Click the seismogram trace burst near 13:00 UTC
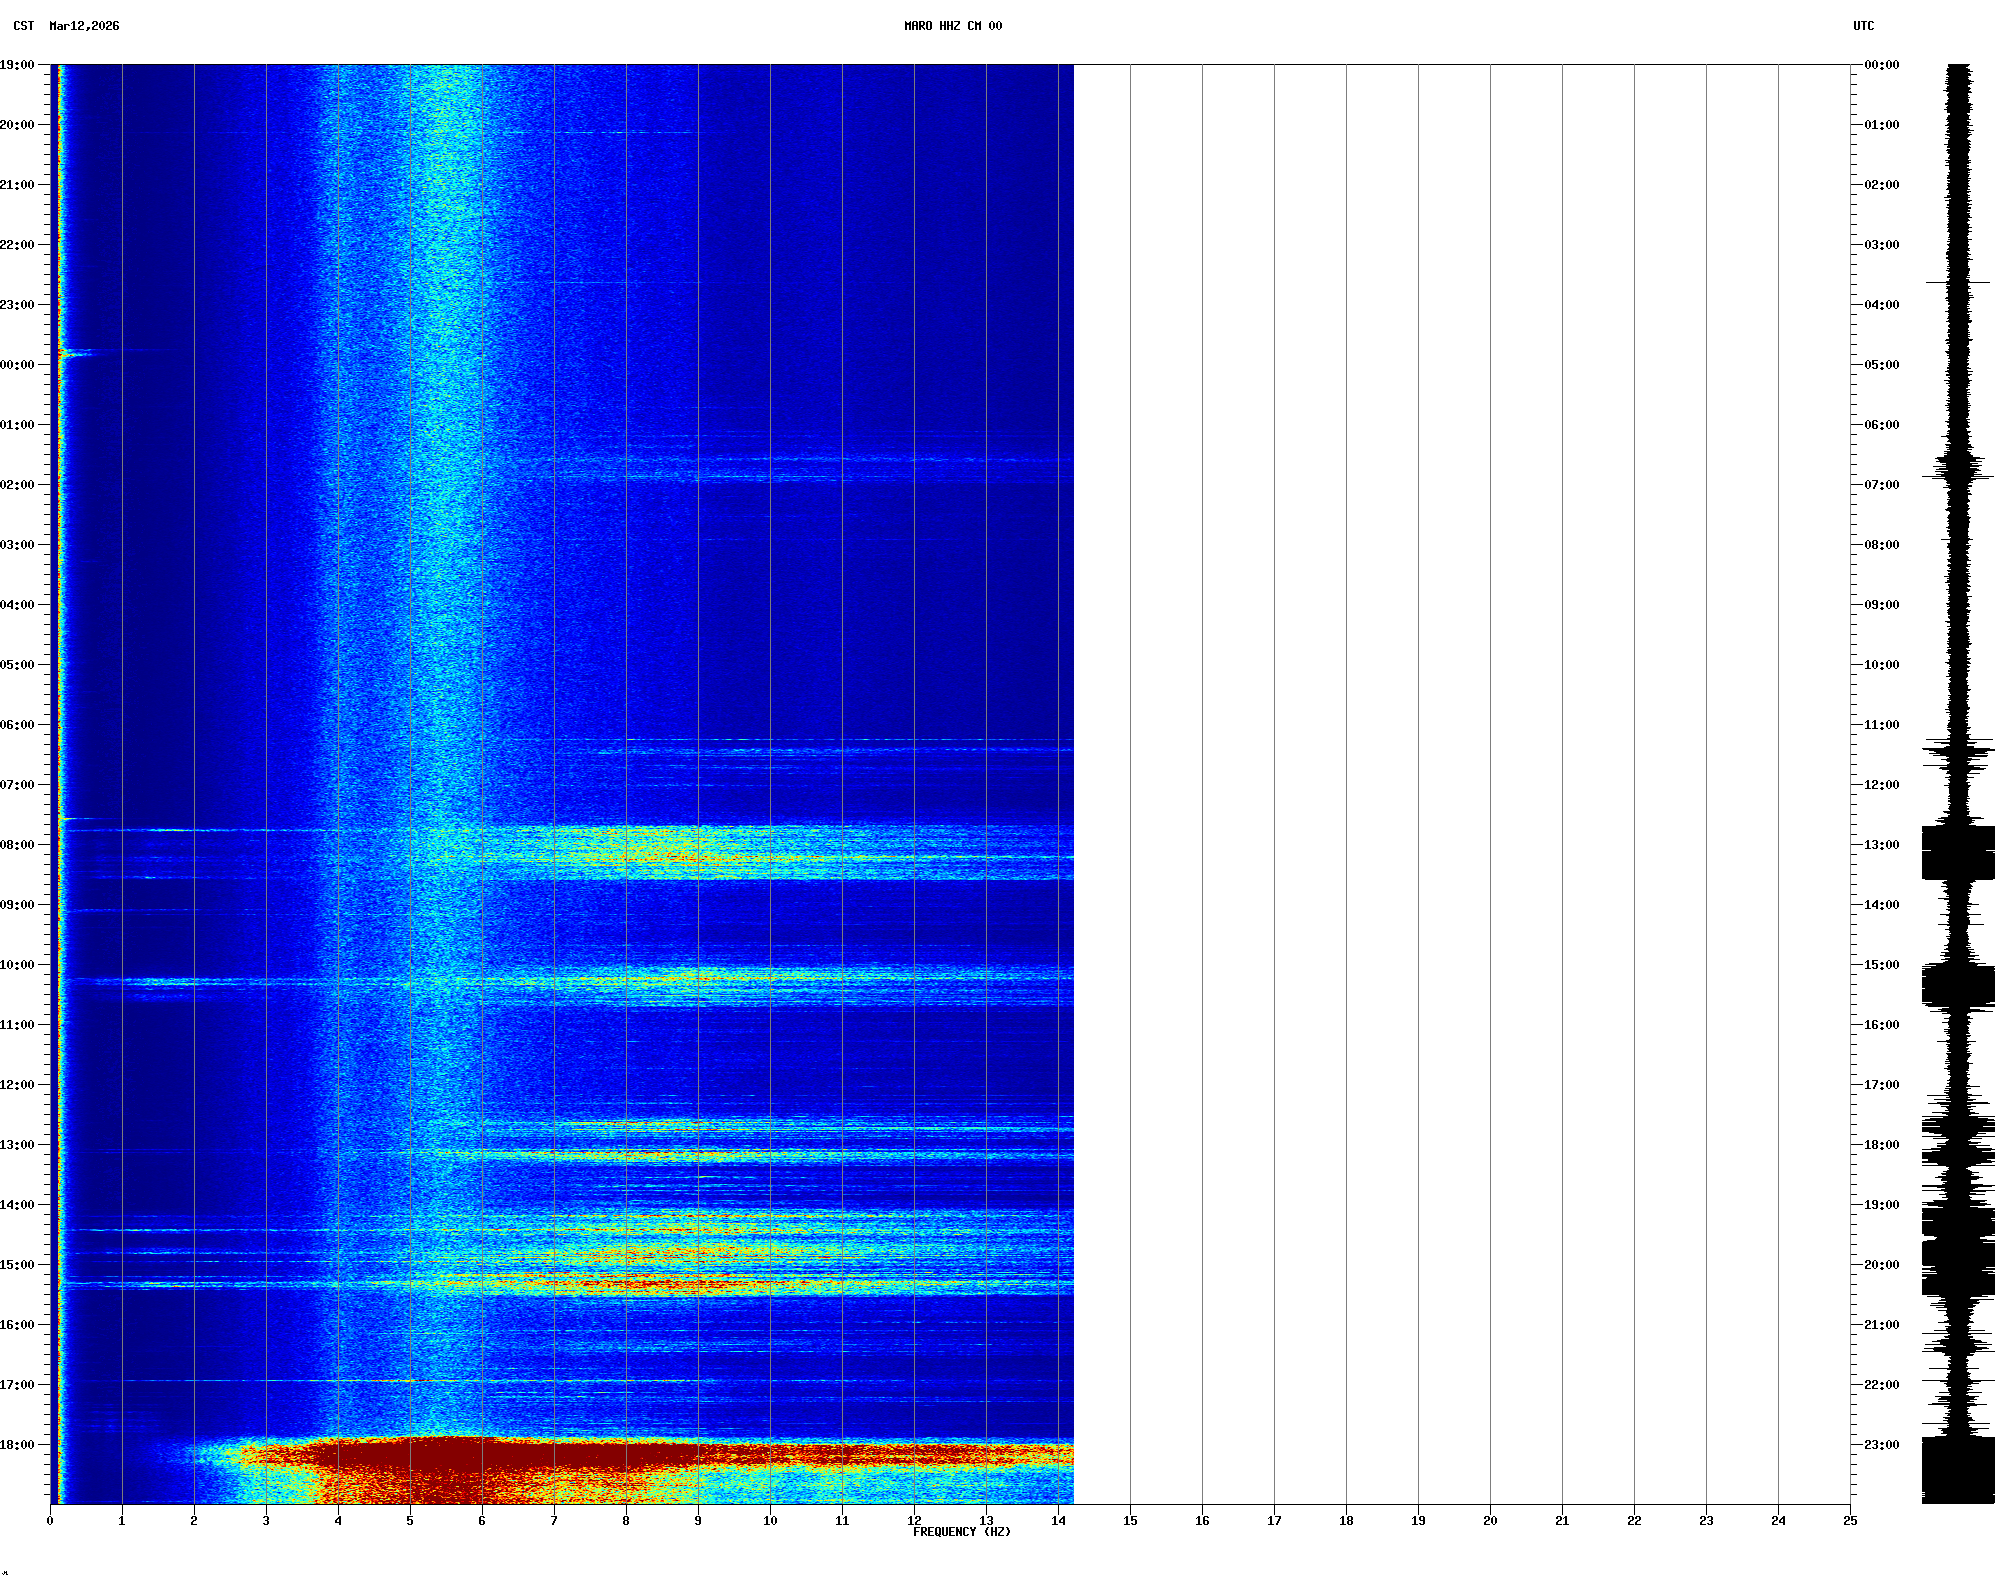 click(1957, 852)
